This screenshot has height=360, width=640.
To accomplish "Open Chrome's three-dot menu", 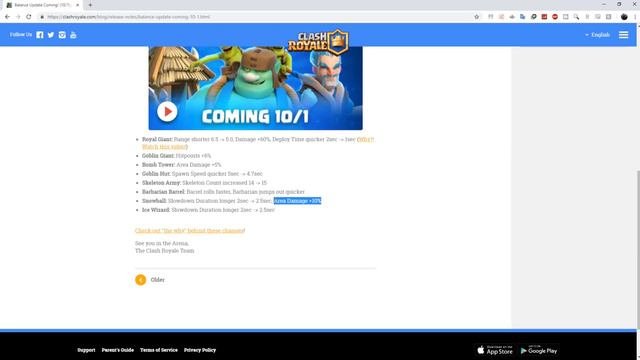I will point(635,17).
